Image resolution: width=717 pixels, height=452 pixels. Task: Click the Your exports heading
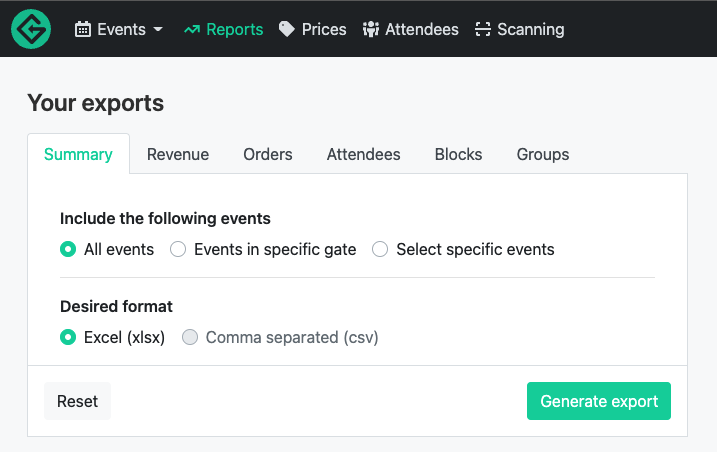[96, 103]
